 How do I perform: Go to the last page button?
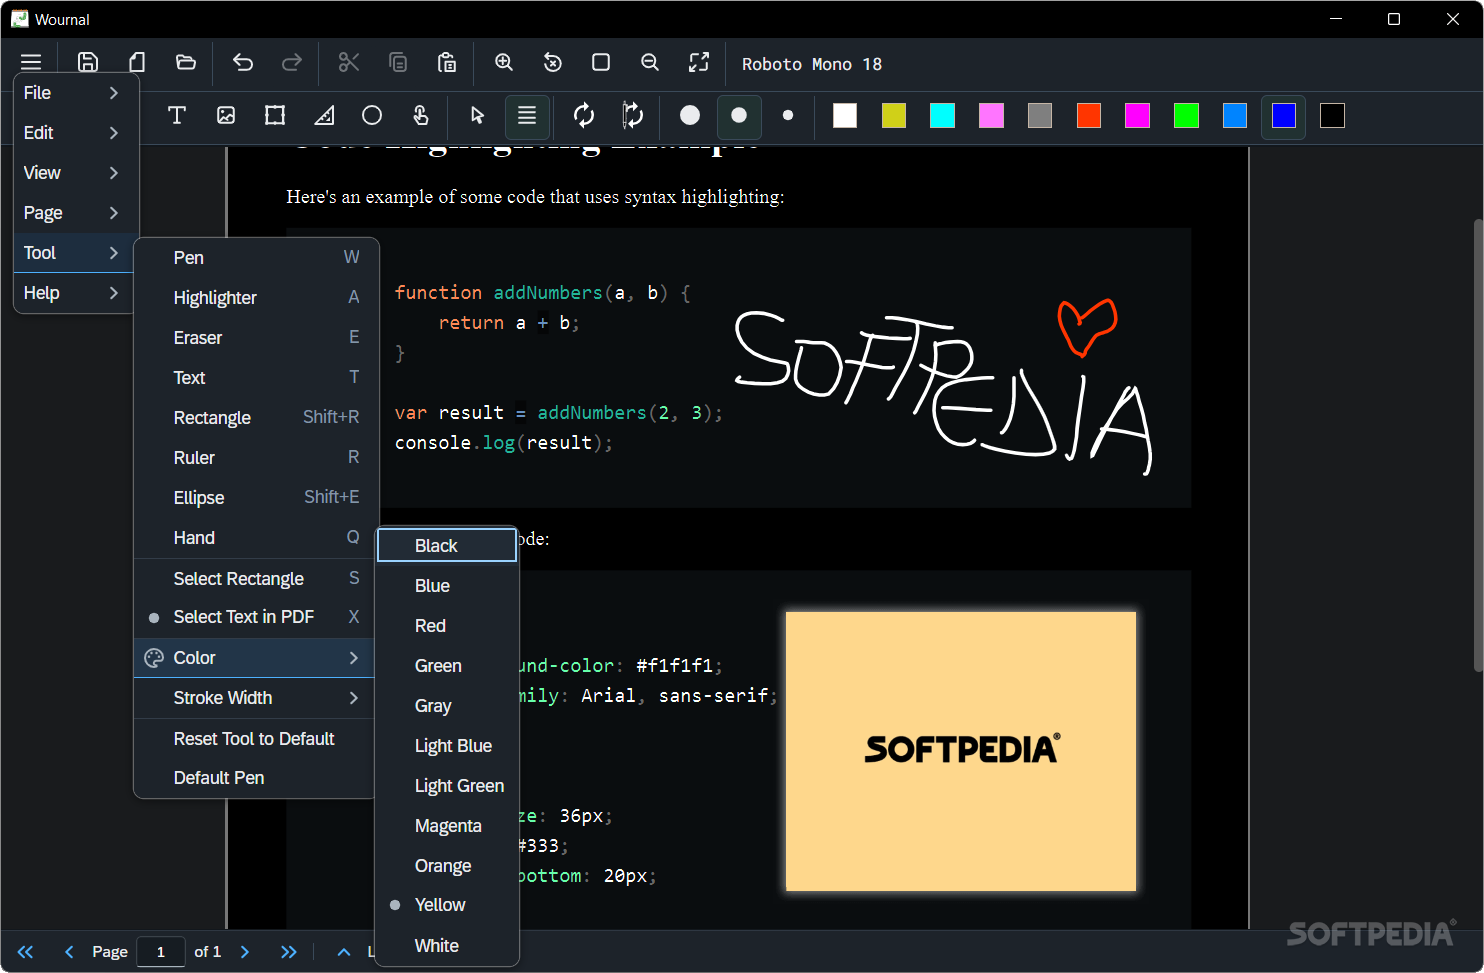(x=289, y=952)
